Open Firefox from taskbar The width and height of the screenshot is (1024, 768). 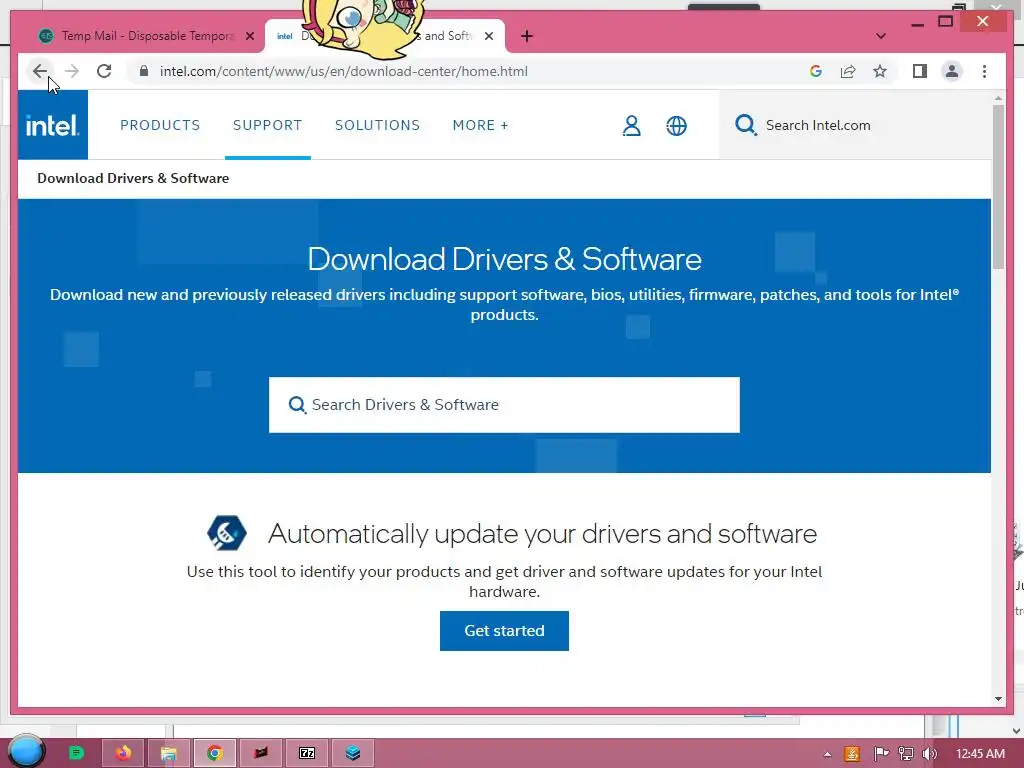(123, 753)
